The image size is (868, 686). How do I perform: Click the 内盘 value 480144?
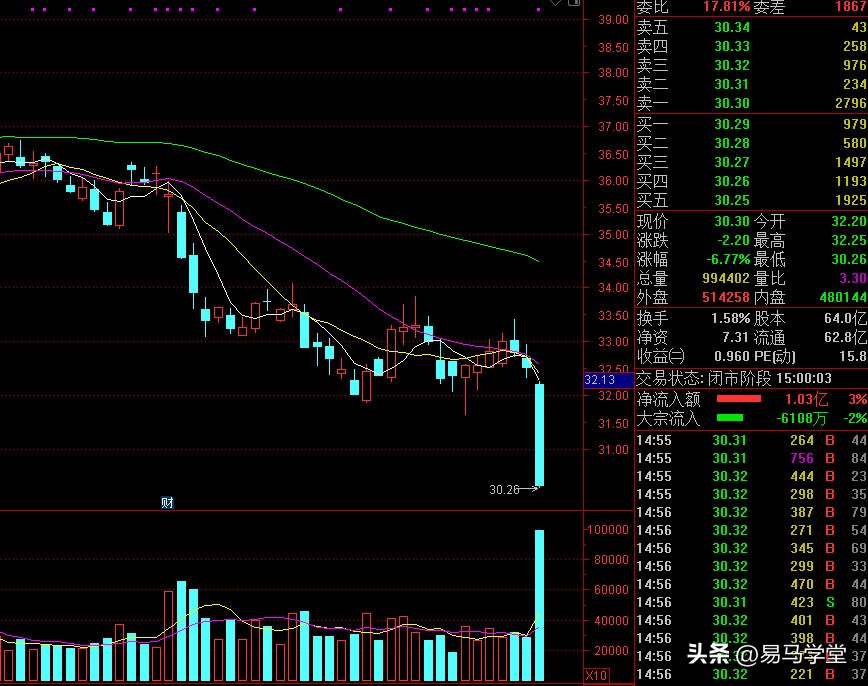(x=843, y=297)
